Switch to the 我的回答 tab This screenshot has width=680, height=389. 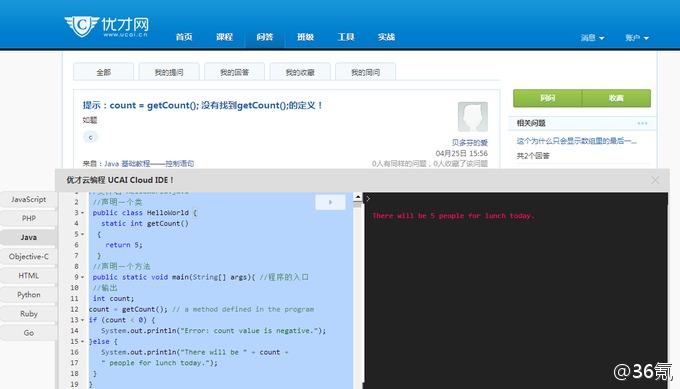click(x=235, y=72)
